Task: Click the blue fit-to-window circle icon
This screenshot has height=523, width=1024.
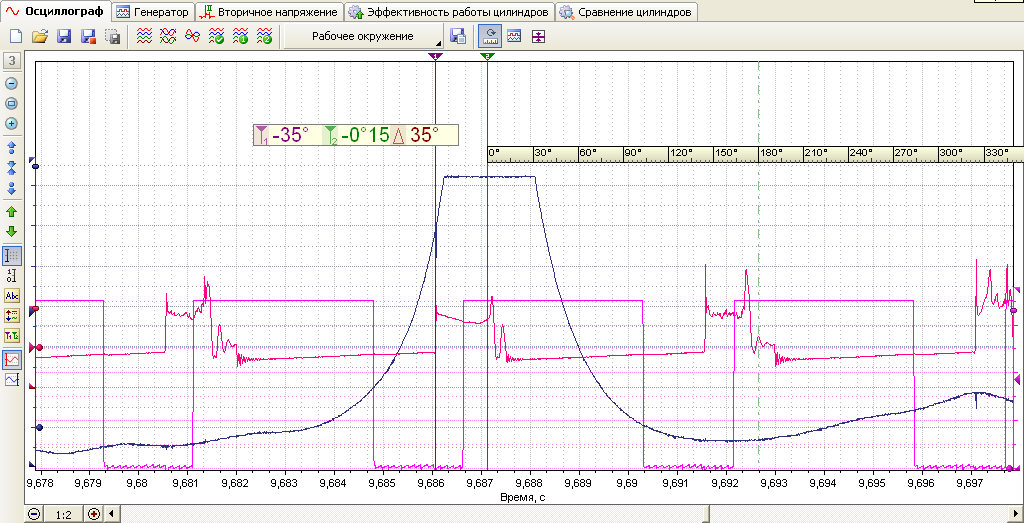Action: pyautogui.click(x=12, y=103)
